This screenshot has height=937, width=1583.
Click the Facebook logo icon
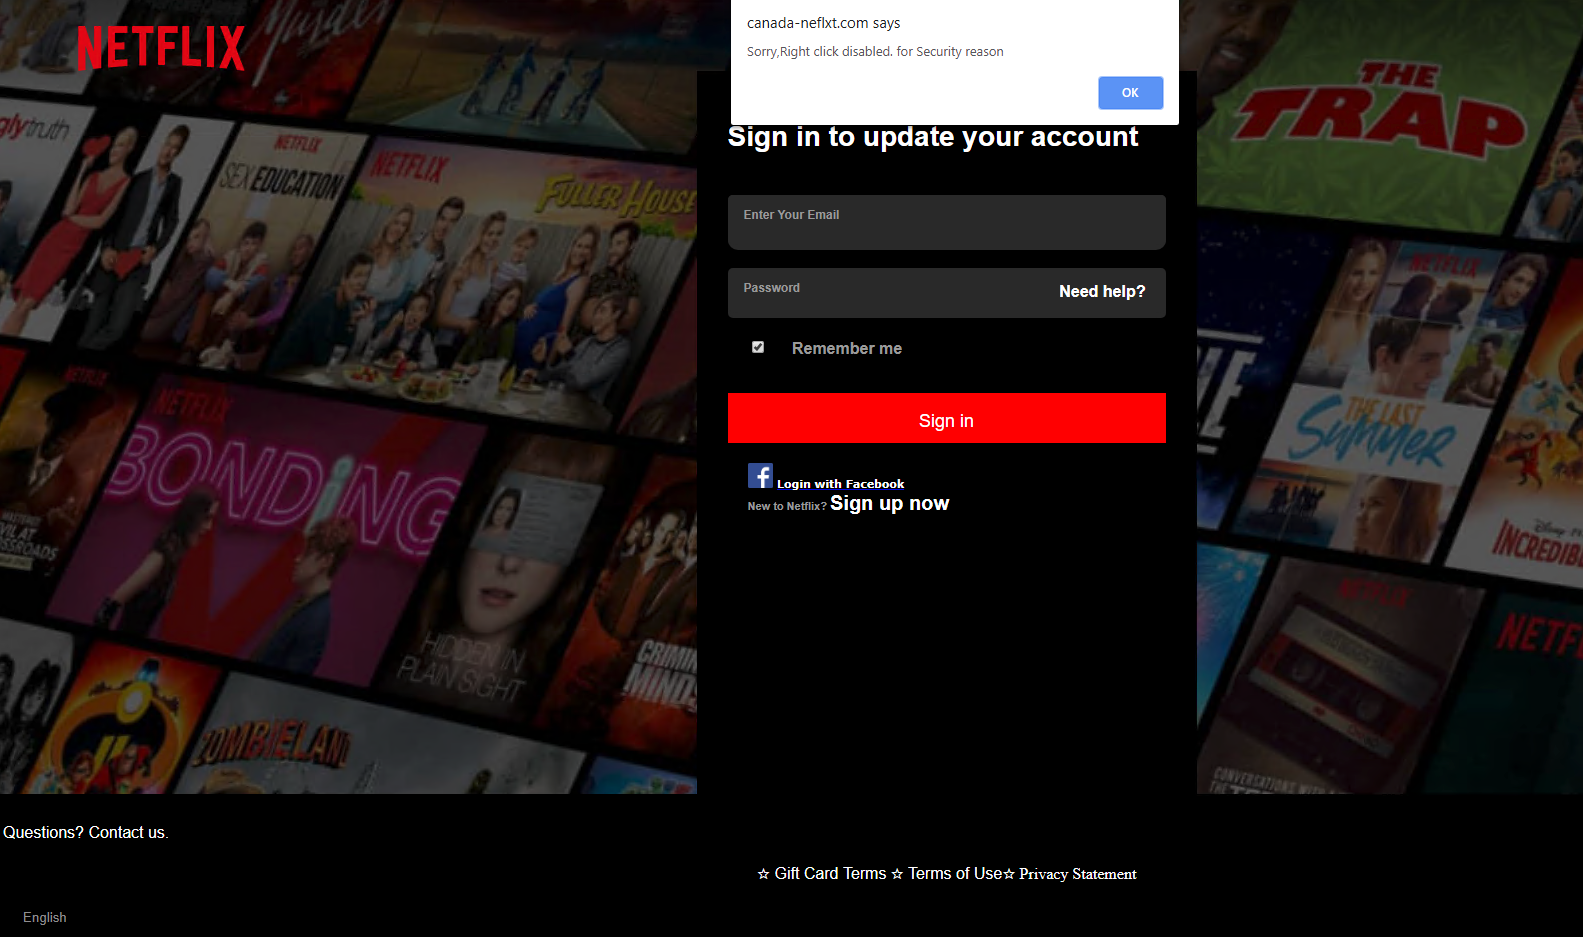tap(760, 476)
